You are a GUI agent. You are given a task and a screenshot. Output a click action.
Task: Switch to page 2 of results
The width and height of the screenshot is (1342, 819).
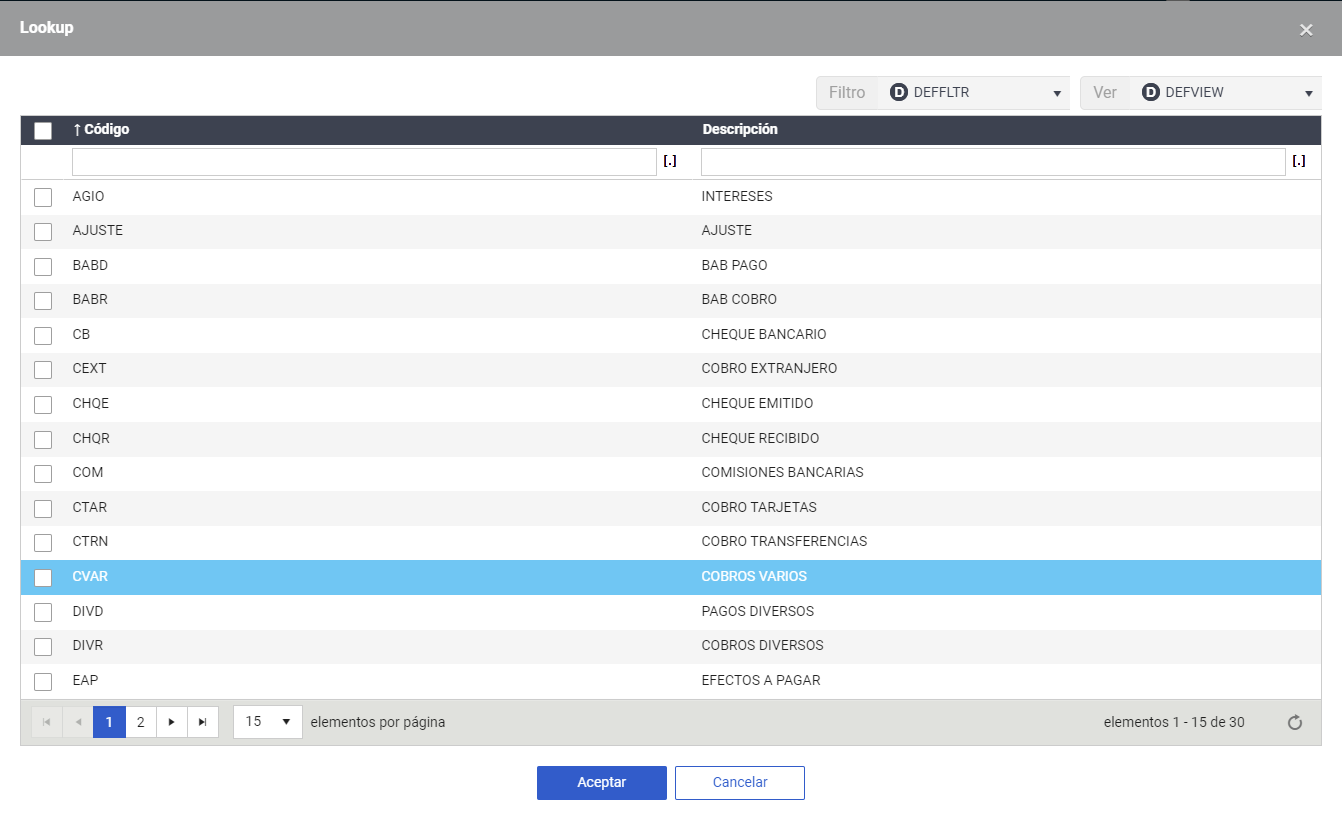click(141, 722)
